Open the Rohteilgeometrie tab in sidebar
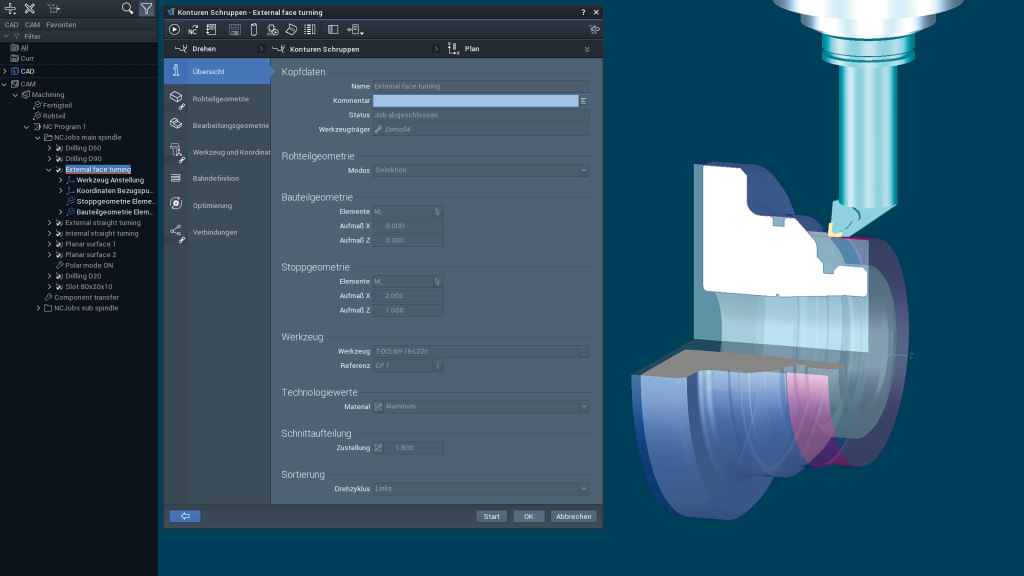 [219, 98]
